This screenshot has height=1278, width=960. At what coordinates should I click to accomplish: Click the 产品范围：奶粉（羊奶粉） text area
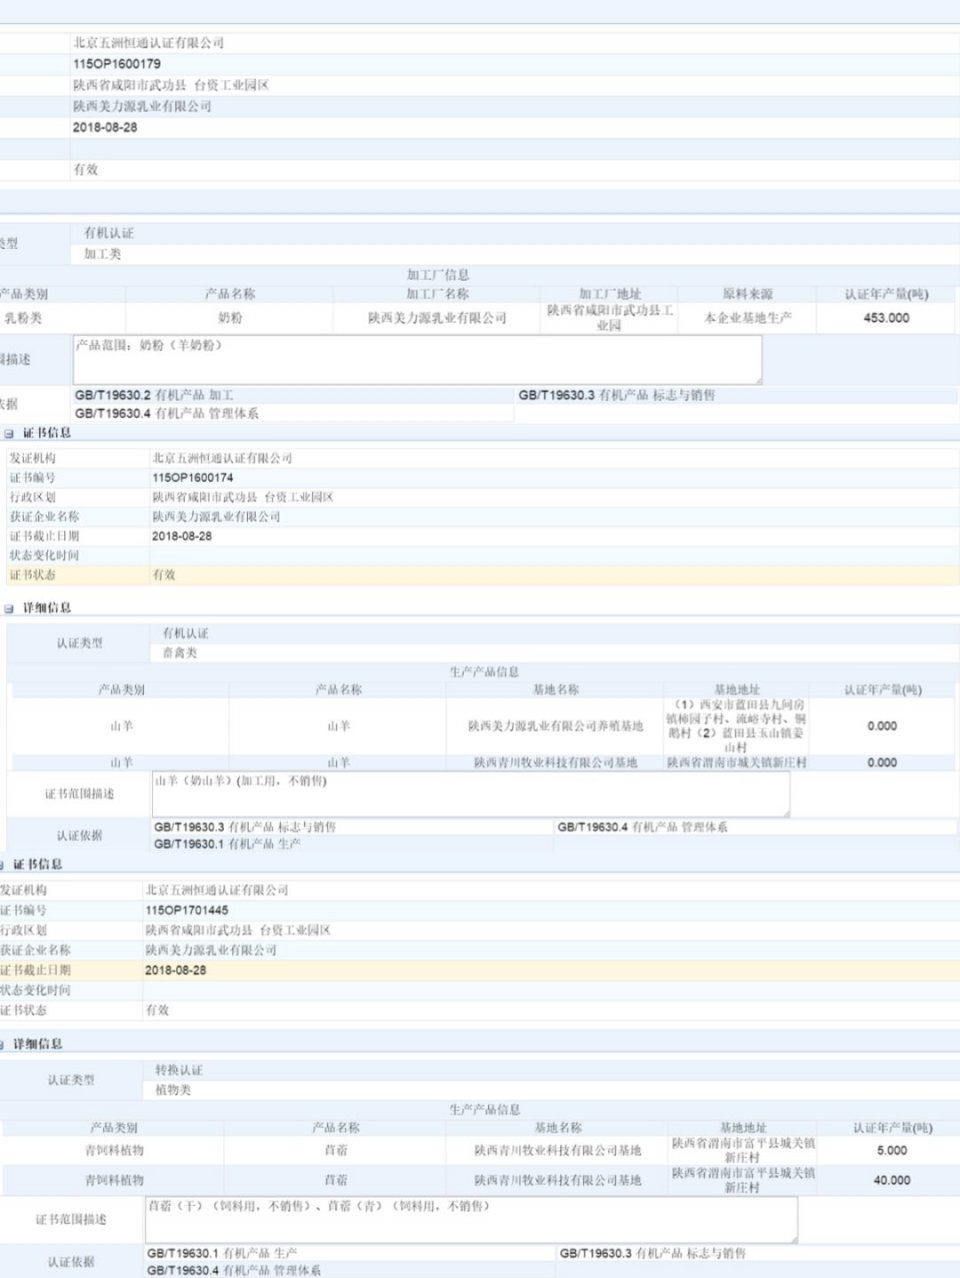click(417, 360)
